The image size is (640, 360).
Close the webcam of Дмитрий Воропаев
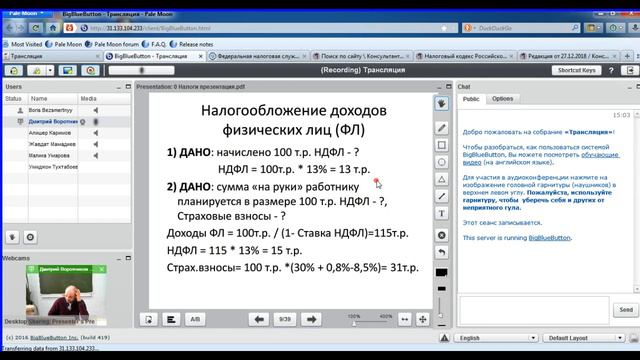click(x=102, y=269)
